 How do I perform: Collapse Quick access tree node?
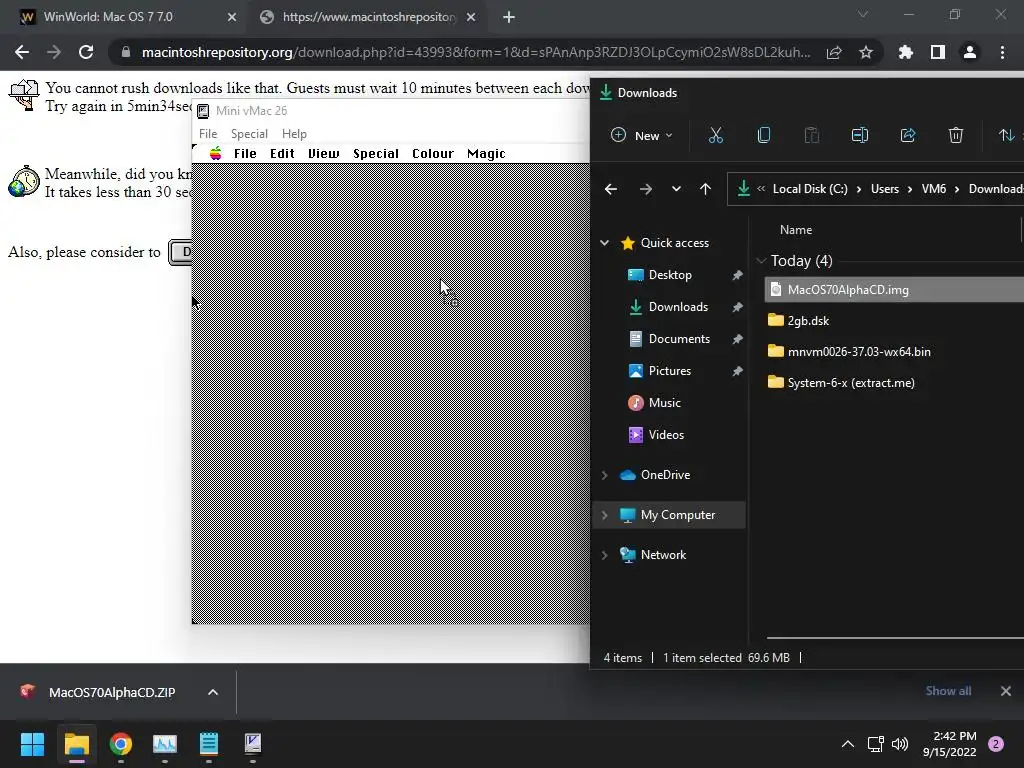click(x=605, y=243)
